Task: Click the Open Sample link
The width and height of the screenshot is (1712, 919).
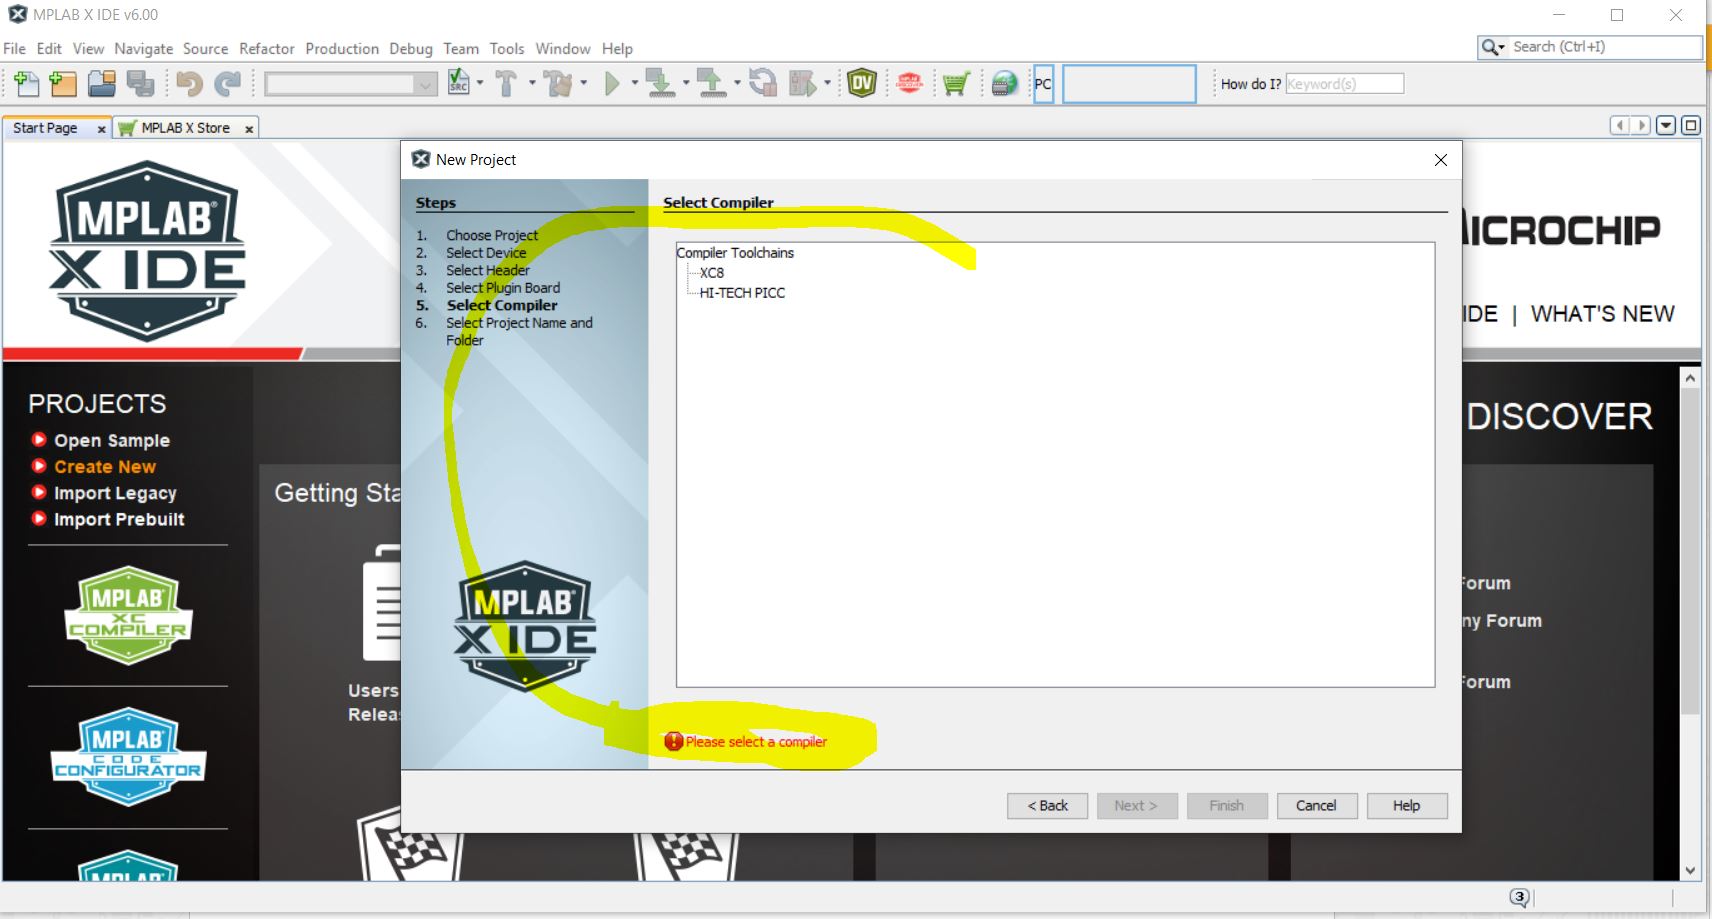Action: (111, 440)
